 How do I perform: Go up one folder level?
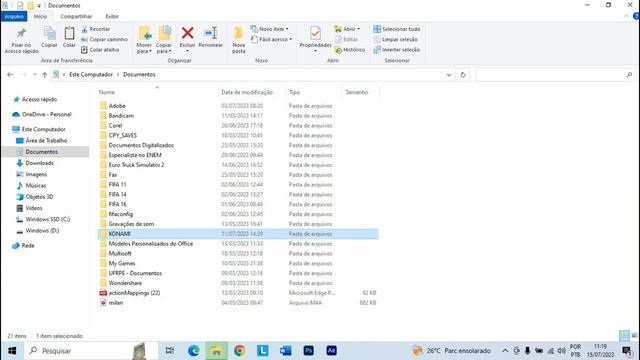coord(44,75)
